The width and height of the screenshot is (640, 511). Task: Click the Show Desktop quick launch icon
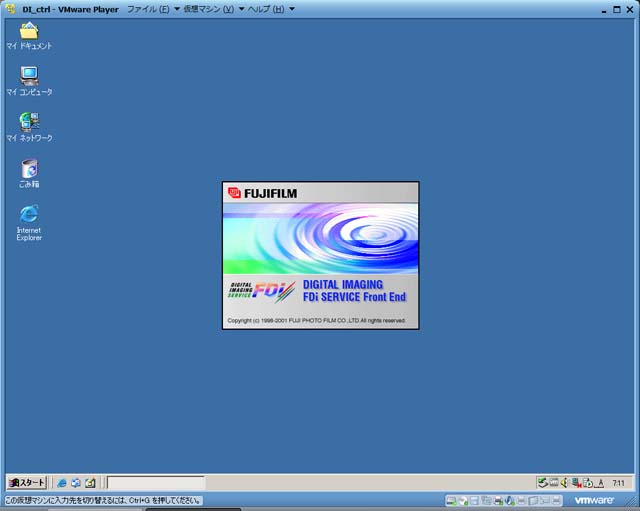coord(90,483)
